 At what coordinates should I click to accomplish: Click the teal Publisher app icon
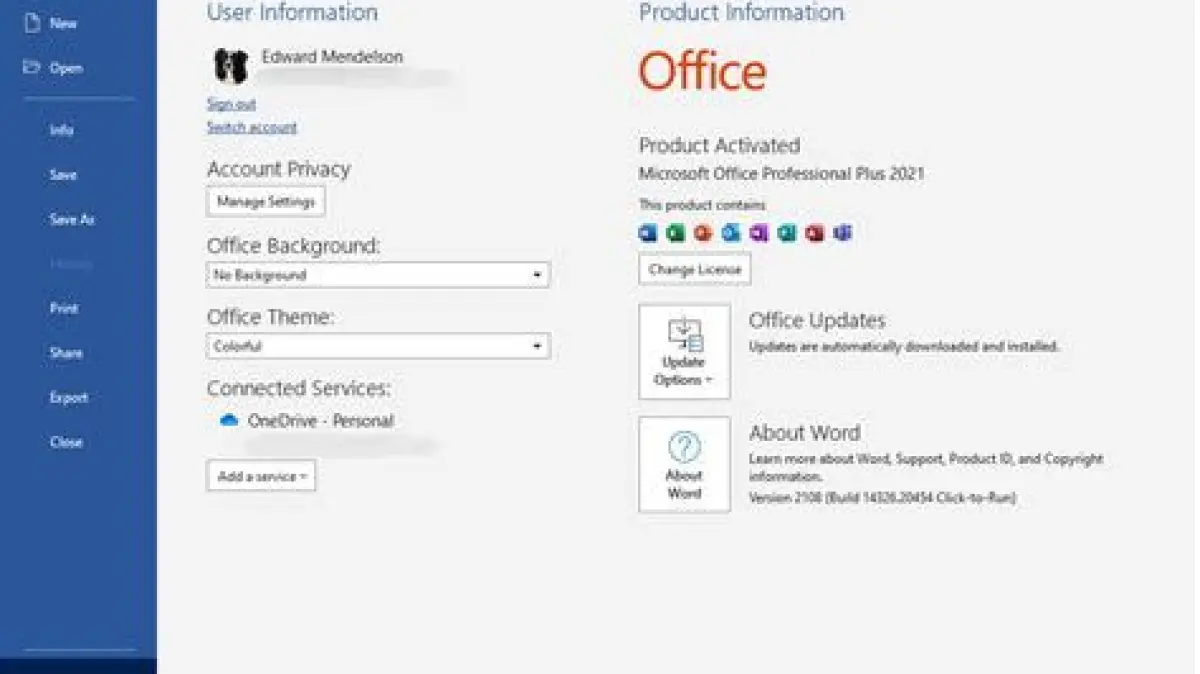787,233
